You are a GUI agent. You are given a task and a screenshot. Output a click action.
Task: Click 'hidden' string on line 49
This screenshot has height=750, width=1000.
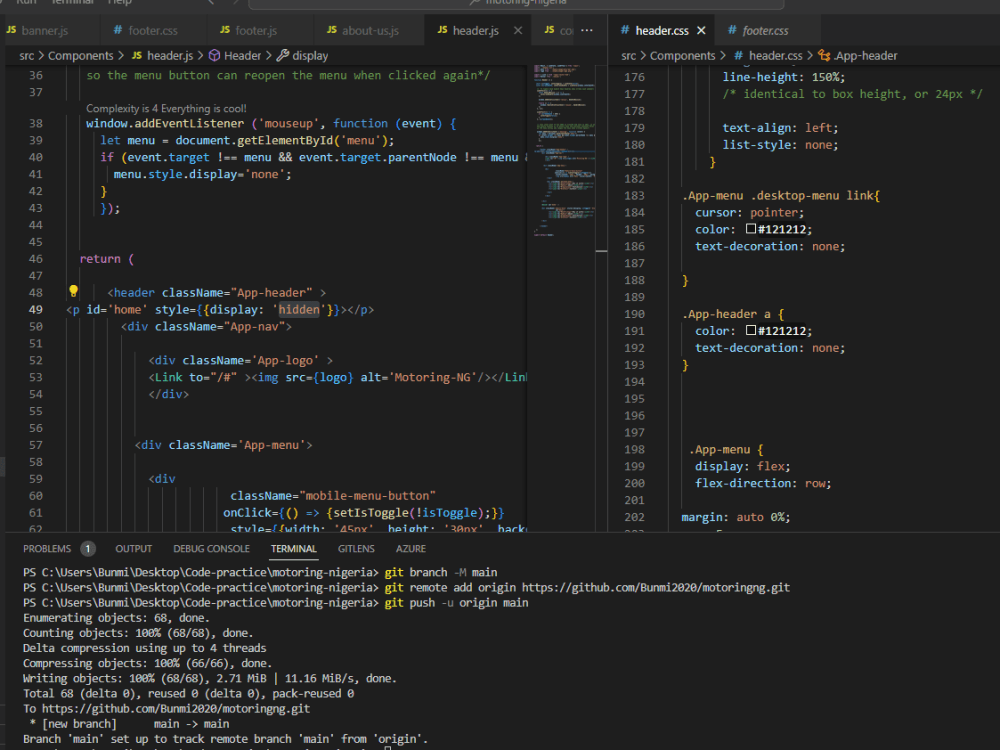(x=299, y=309)
